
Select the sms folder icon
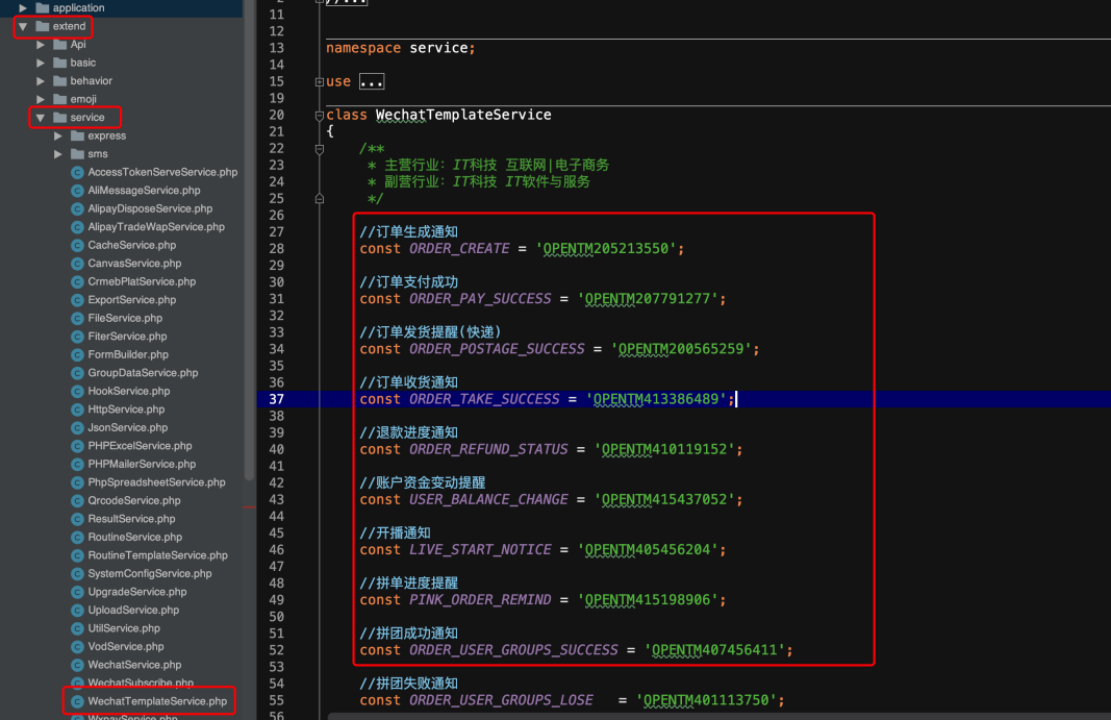click(78, 154)
